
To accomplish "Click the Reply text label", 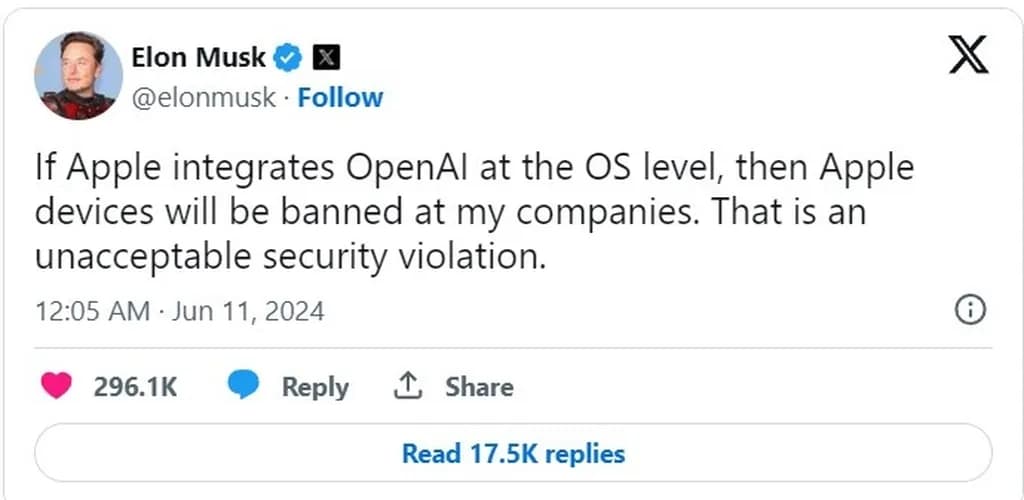I will pyautogui.click(x=315, y=387).
